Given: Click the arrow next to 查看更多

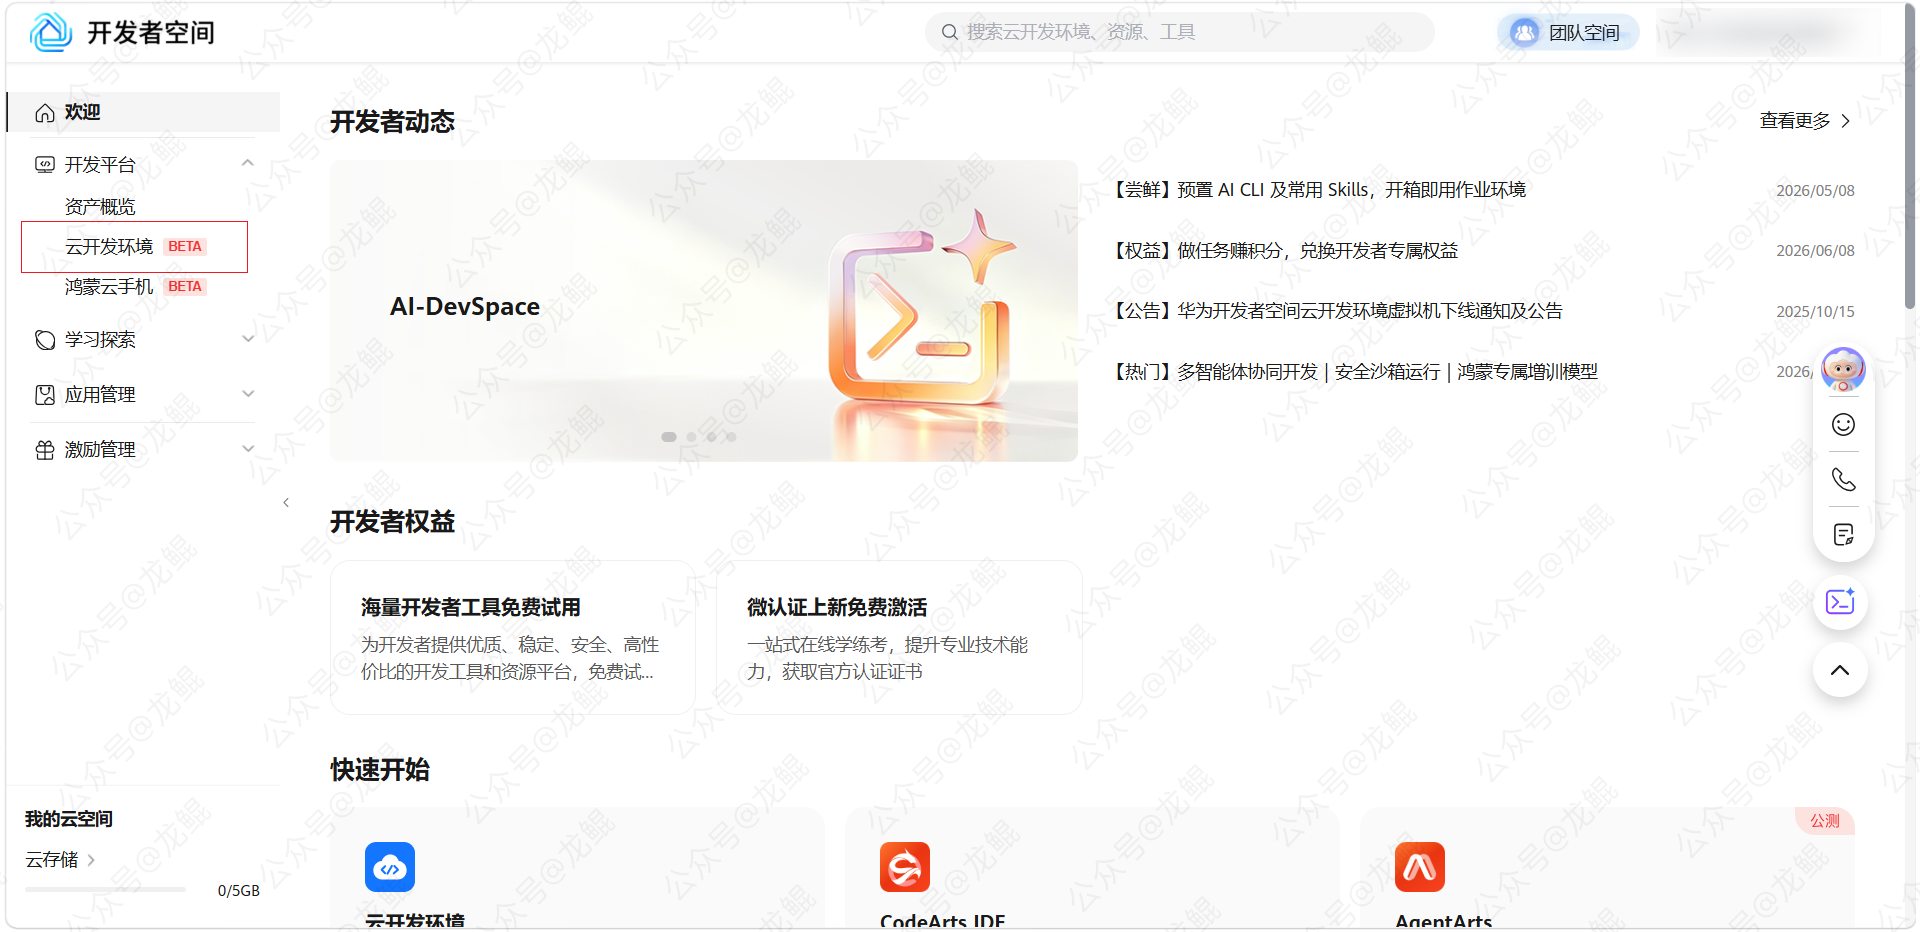Looking at the screenshot, I should [1845, 121].
